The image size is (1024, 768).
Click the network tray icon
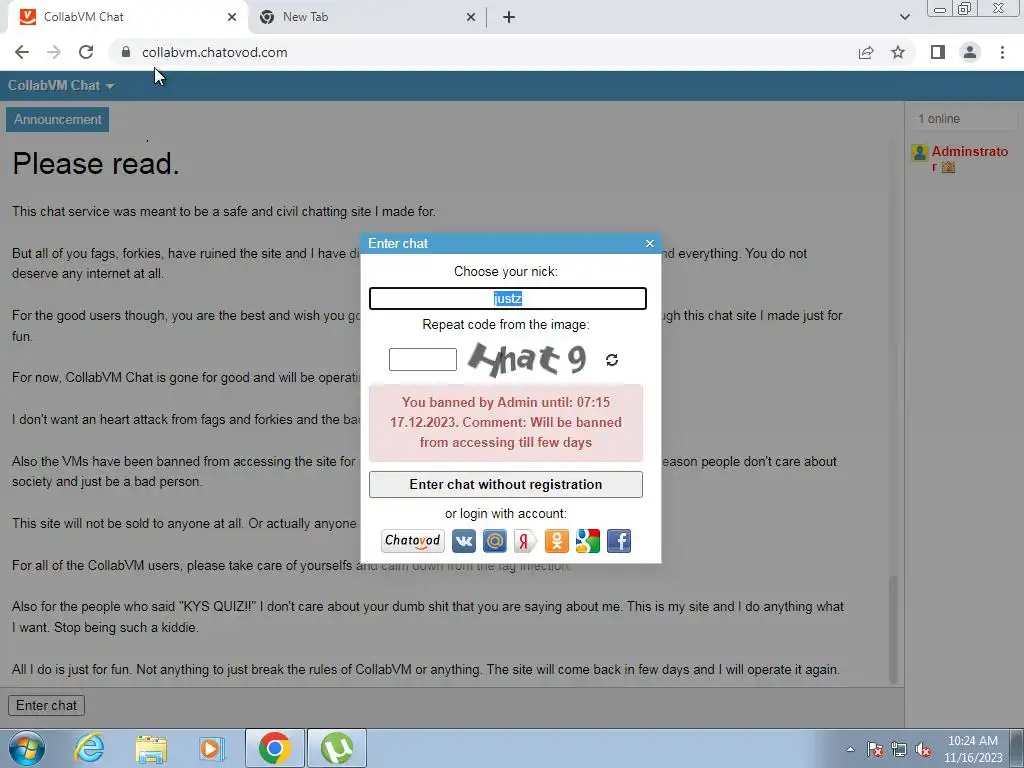(899, 750)
